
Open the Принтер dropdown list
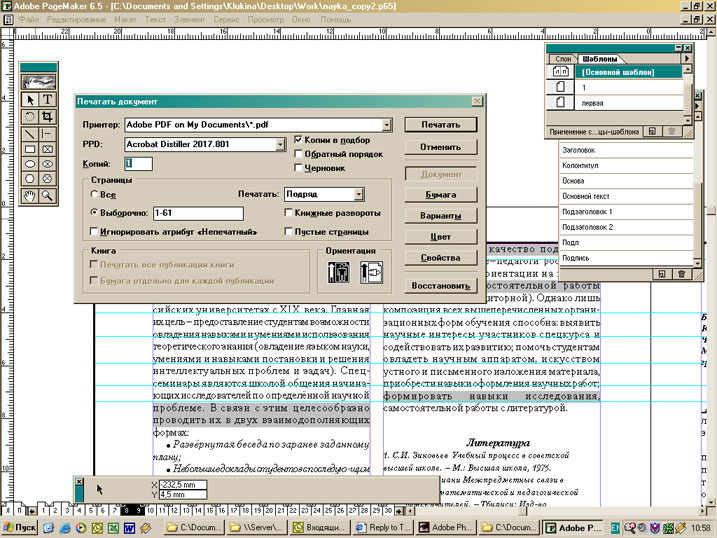(387, 125)
